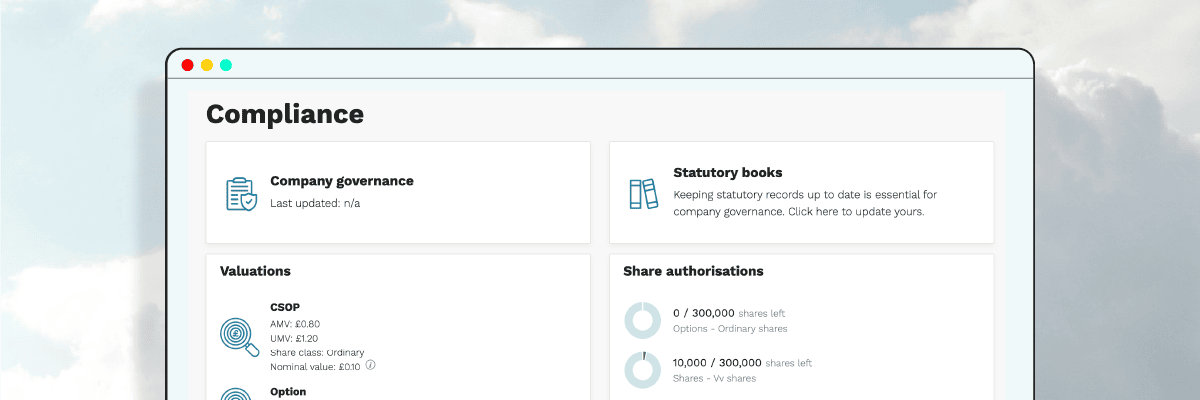The image size is (1200, 400).
Task: Click the '10,000 / 300,000 shares left' text
Action: coord(742,362)
